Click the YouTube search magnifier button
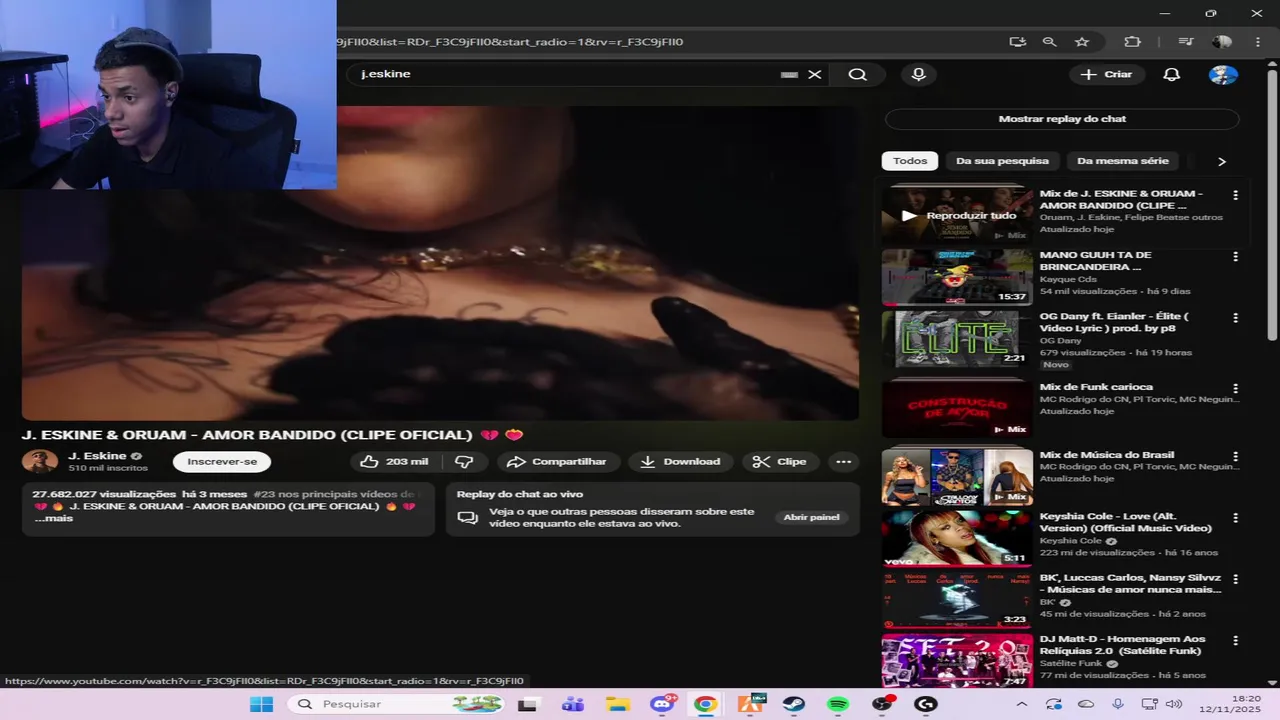This screenshot has height=720, width=1280. coord(857,74)
